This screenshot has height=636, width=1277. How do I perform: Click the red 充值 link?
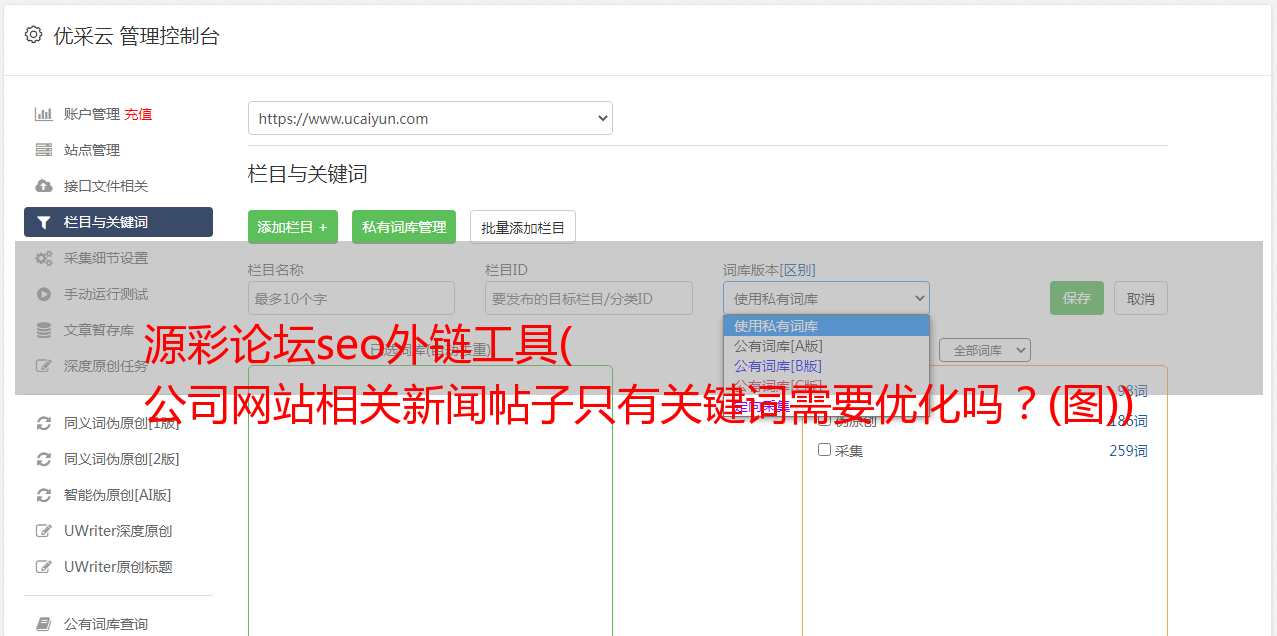click(138, 114)
